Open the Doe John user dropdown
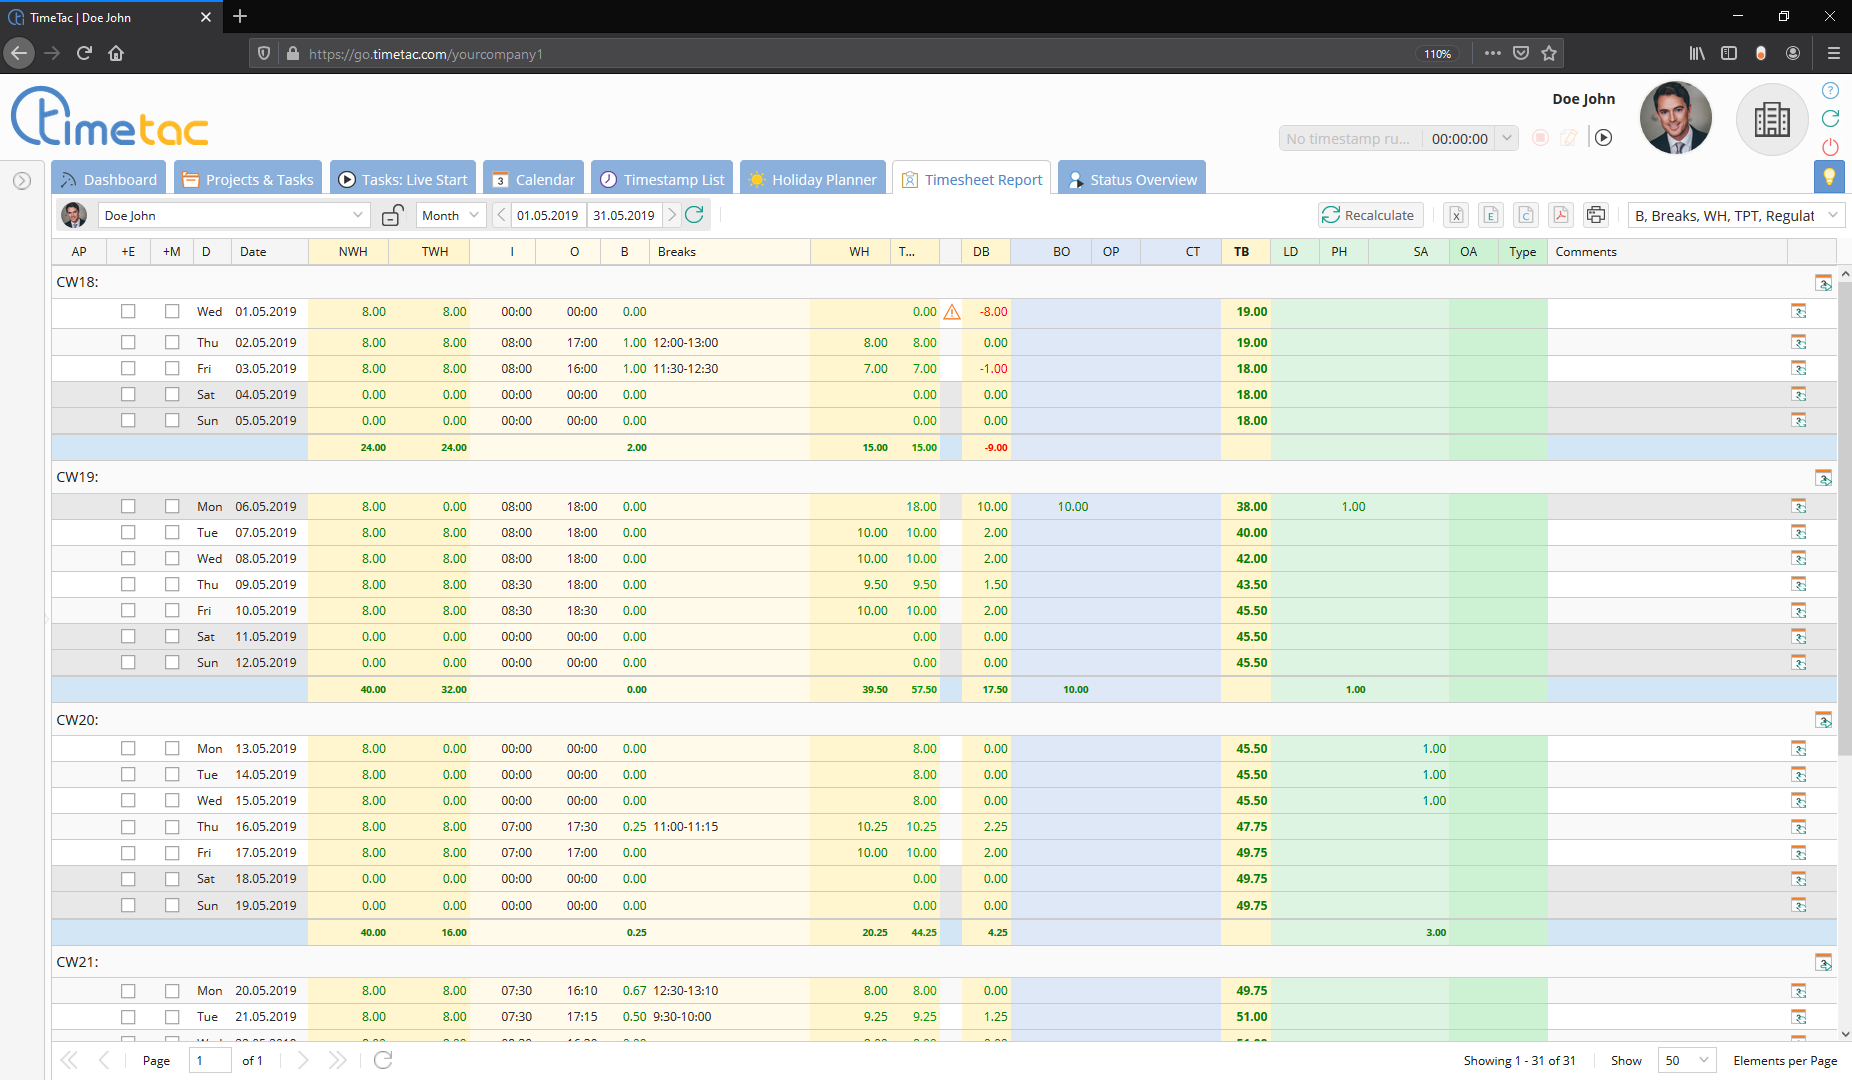 234,215
